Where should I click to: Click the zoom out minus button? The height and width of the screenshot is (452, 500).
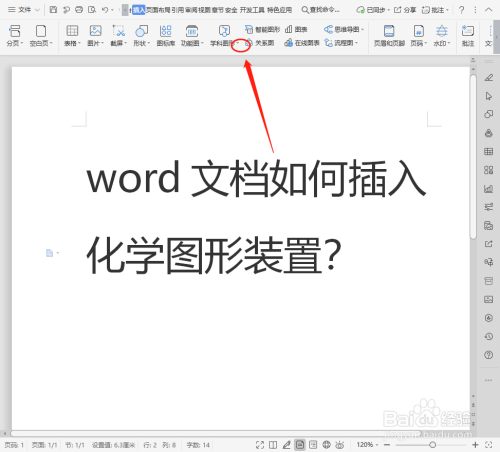pyautogui.click(x=387, y=445)
